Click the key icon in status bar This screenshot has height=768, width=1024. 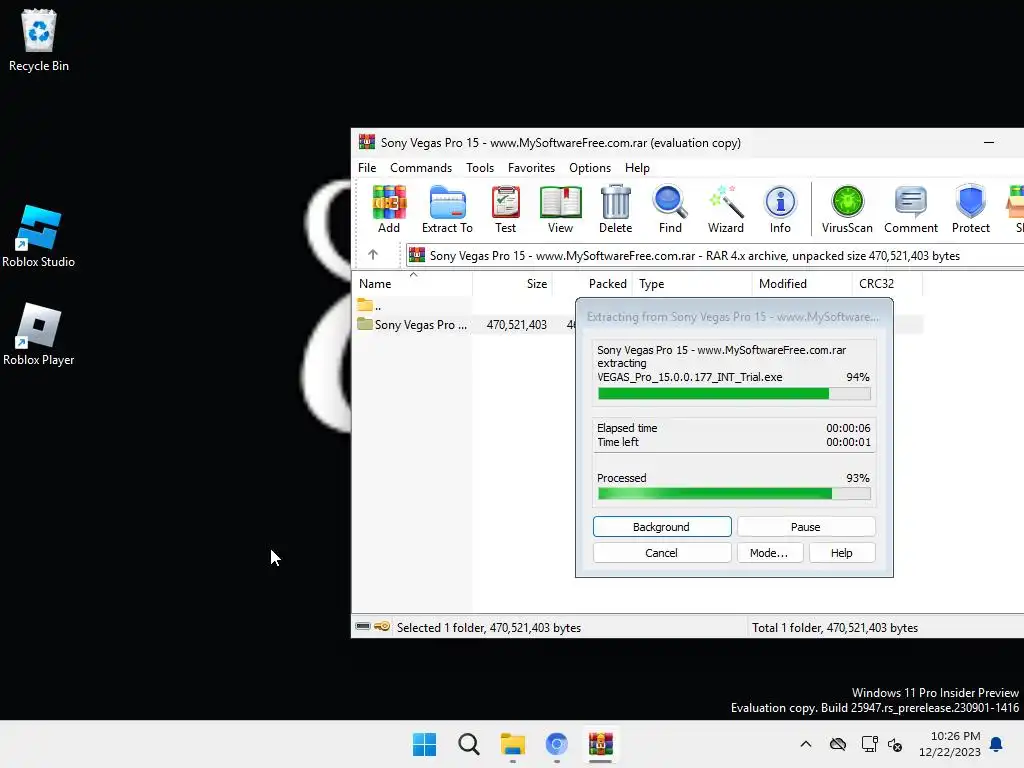[x=382, y=627]
